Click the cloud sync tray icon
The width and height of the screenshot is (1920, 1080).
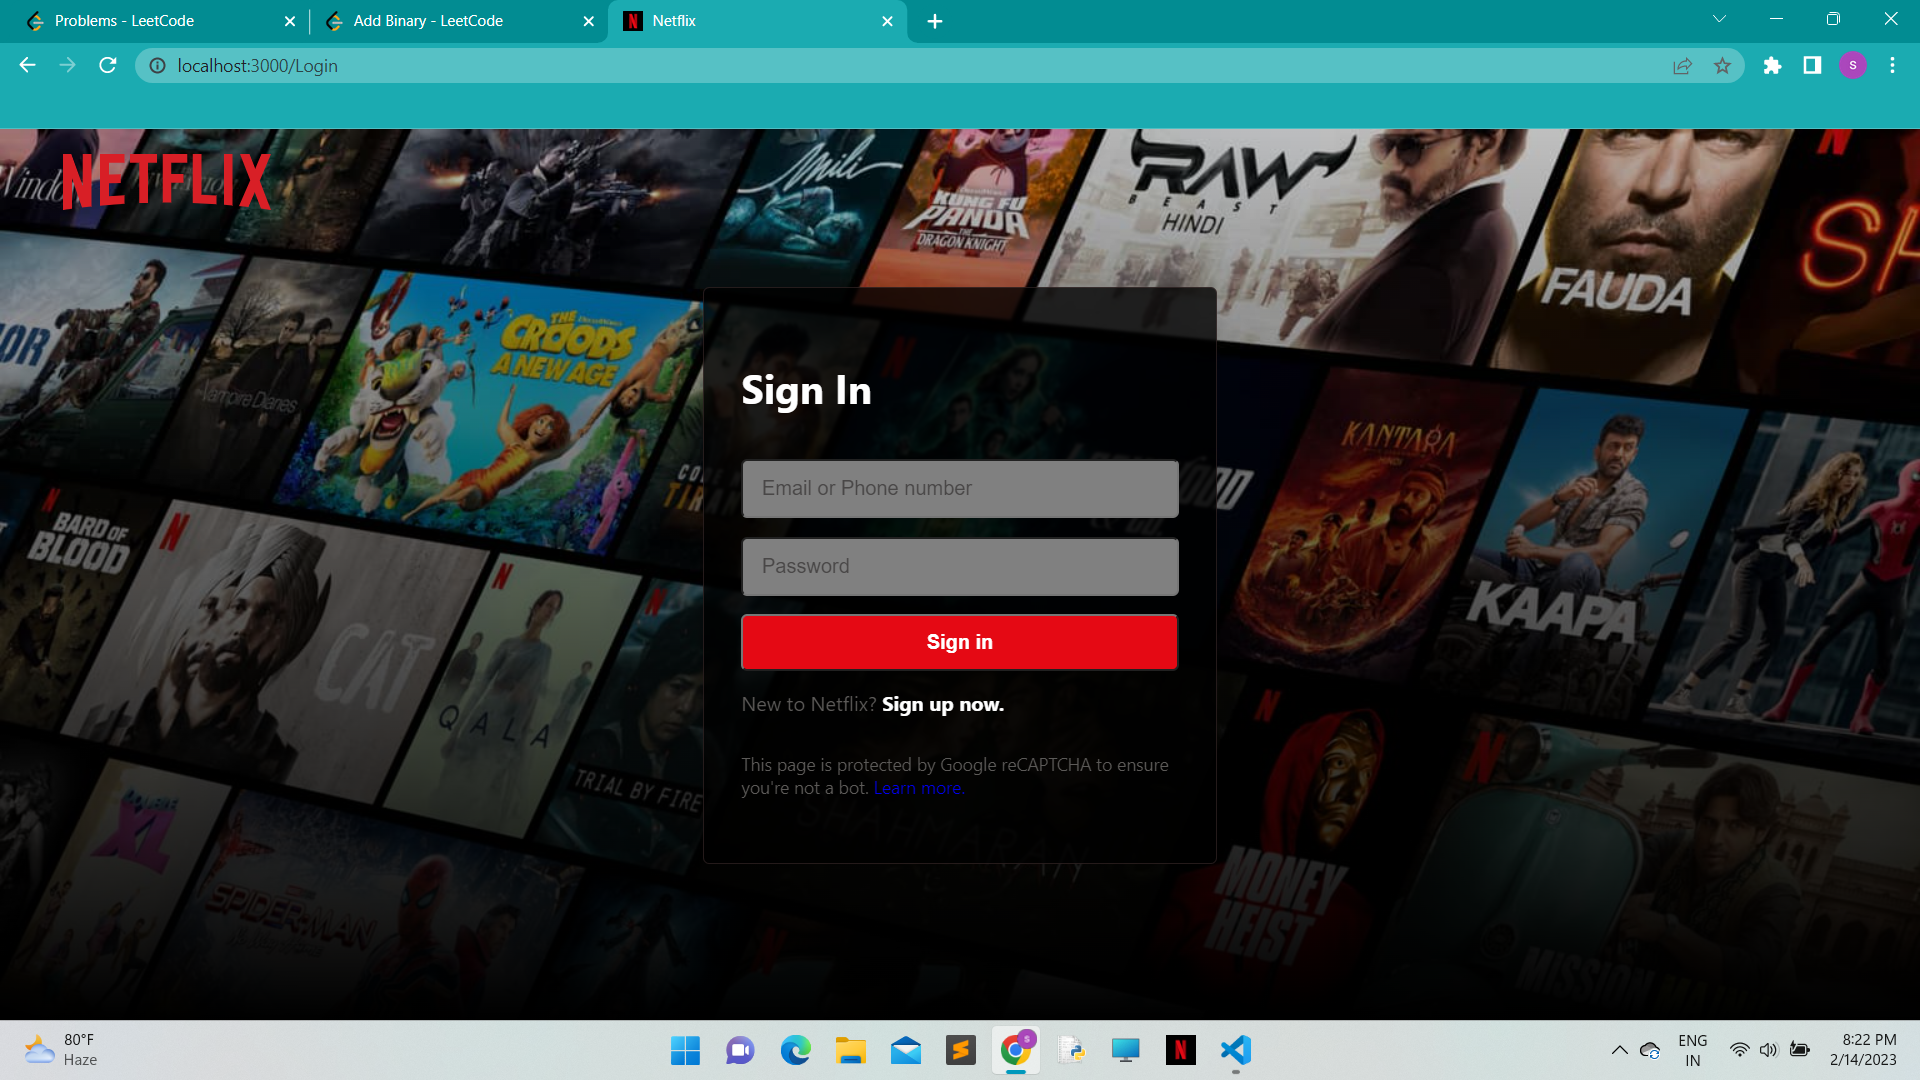click(x=1650, y=1050)
